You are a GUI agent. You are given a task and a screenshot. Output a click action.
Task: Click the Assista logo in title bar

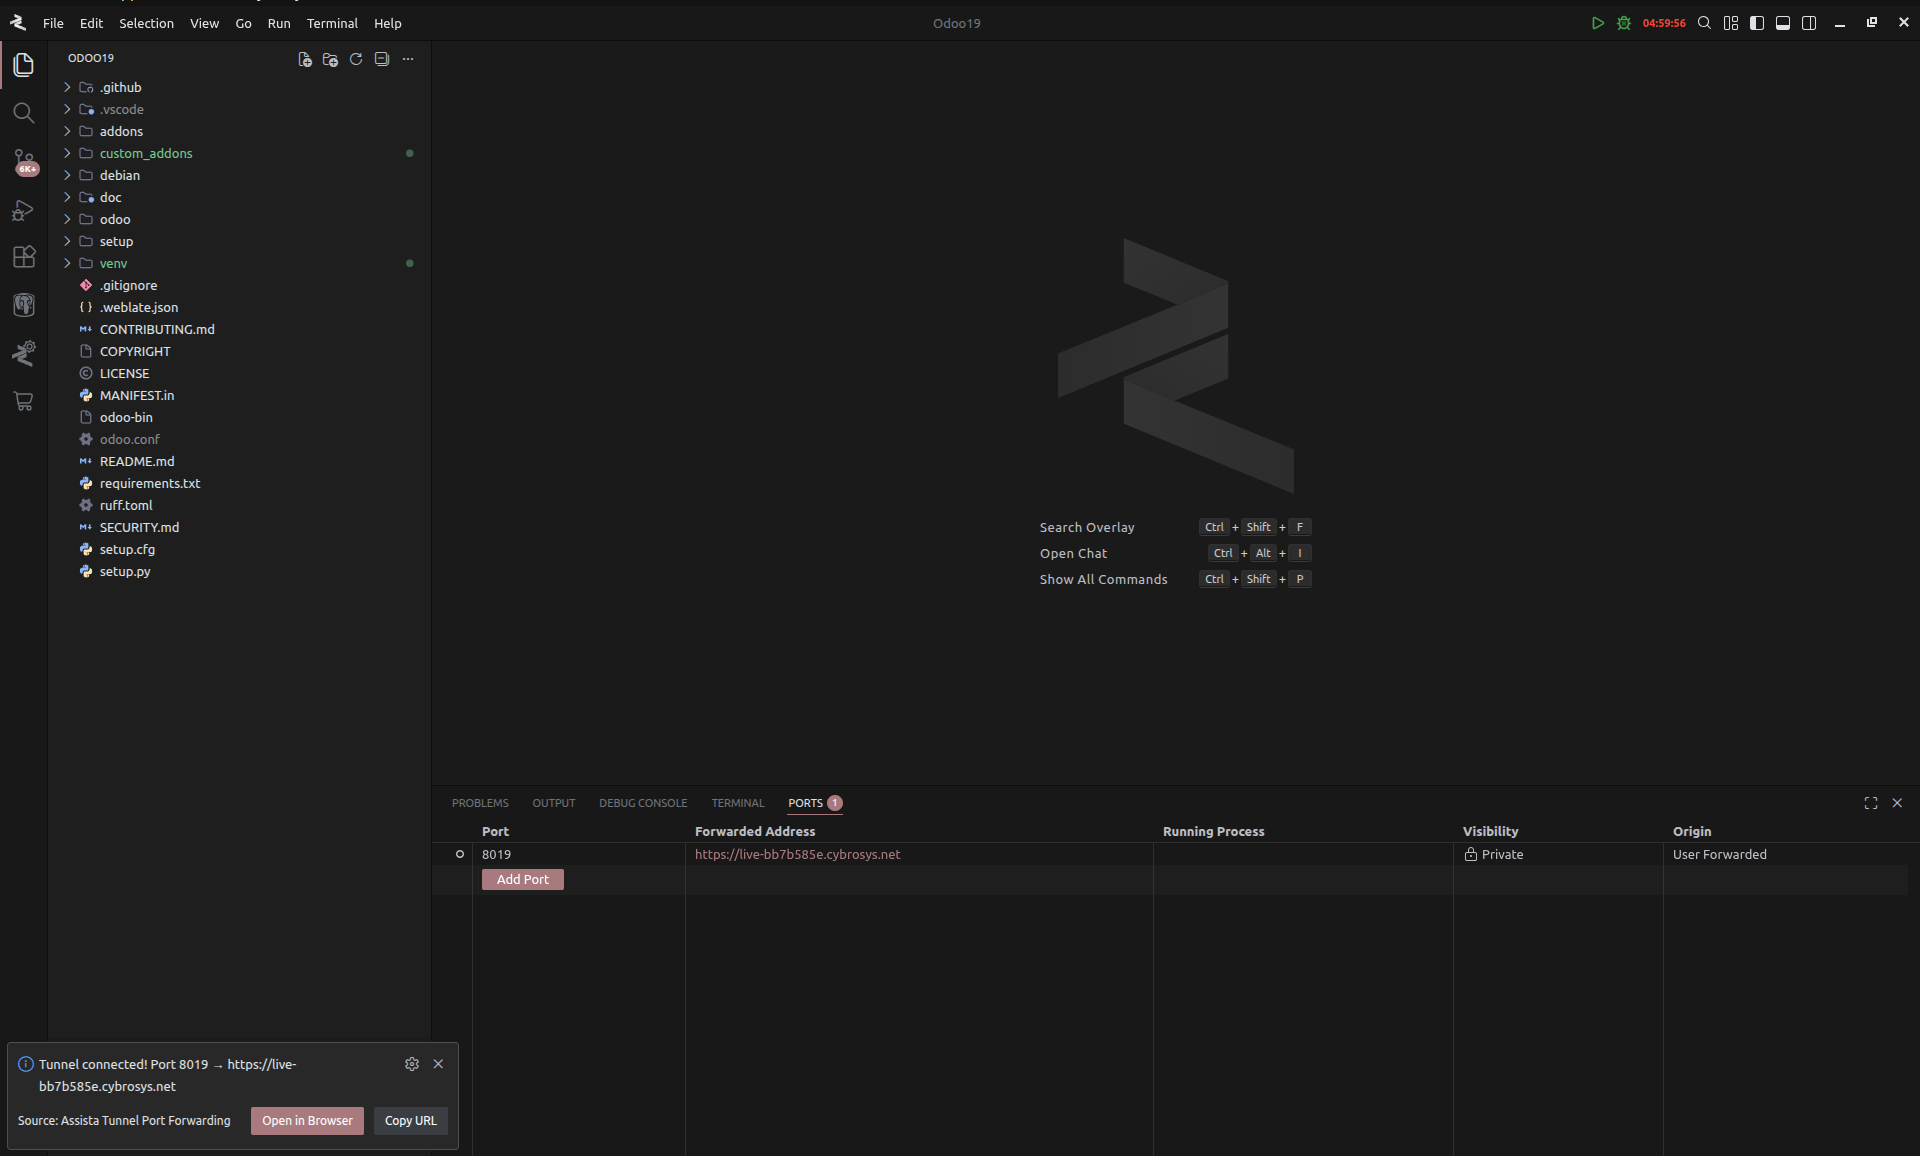click(x=17, y=23)
